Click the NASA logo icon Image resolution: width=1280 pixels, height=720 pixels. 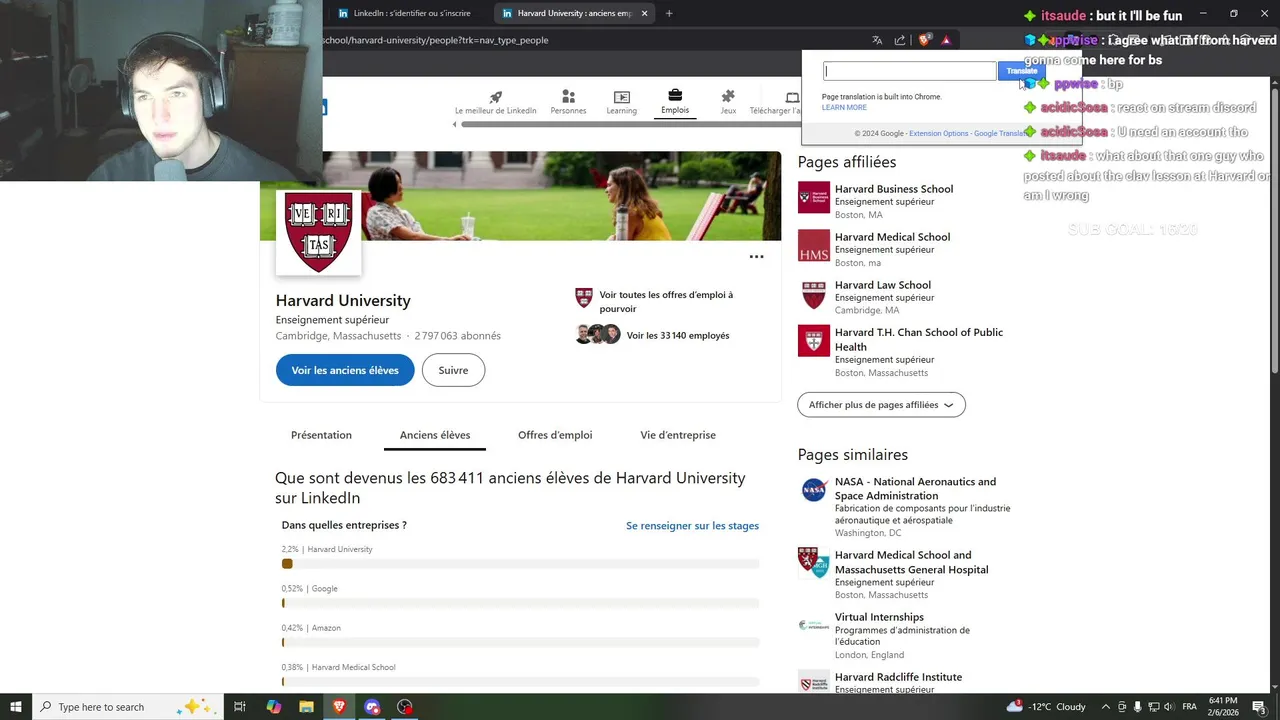pos(814,490)
